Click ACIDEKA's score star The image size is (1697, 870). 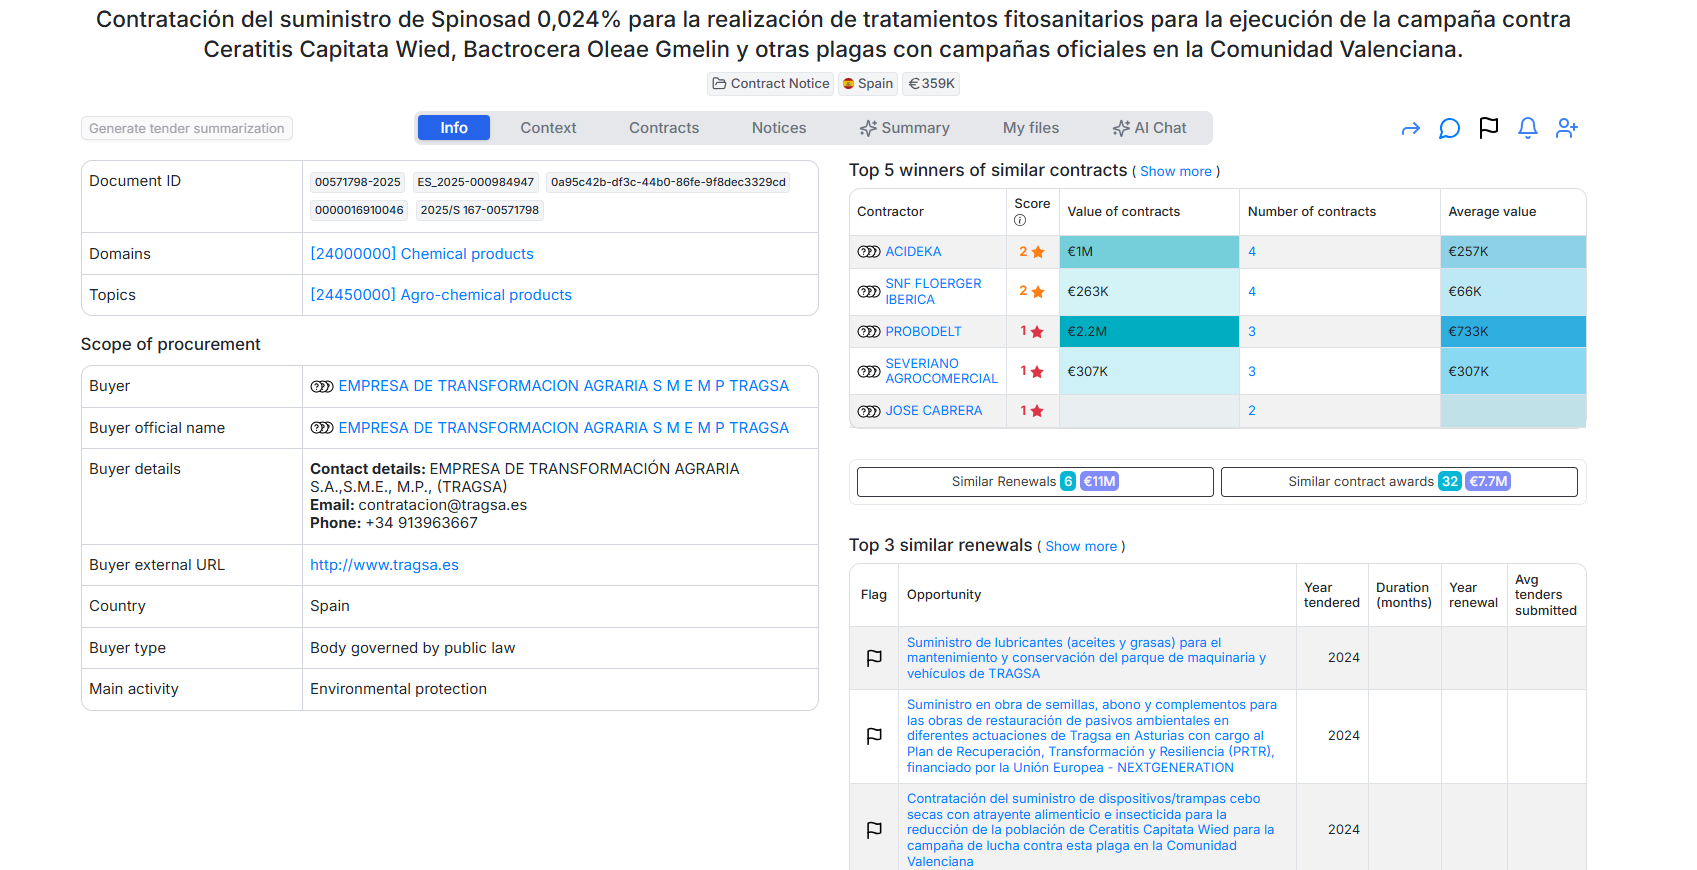1038,252
